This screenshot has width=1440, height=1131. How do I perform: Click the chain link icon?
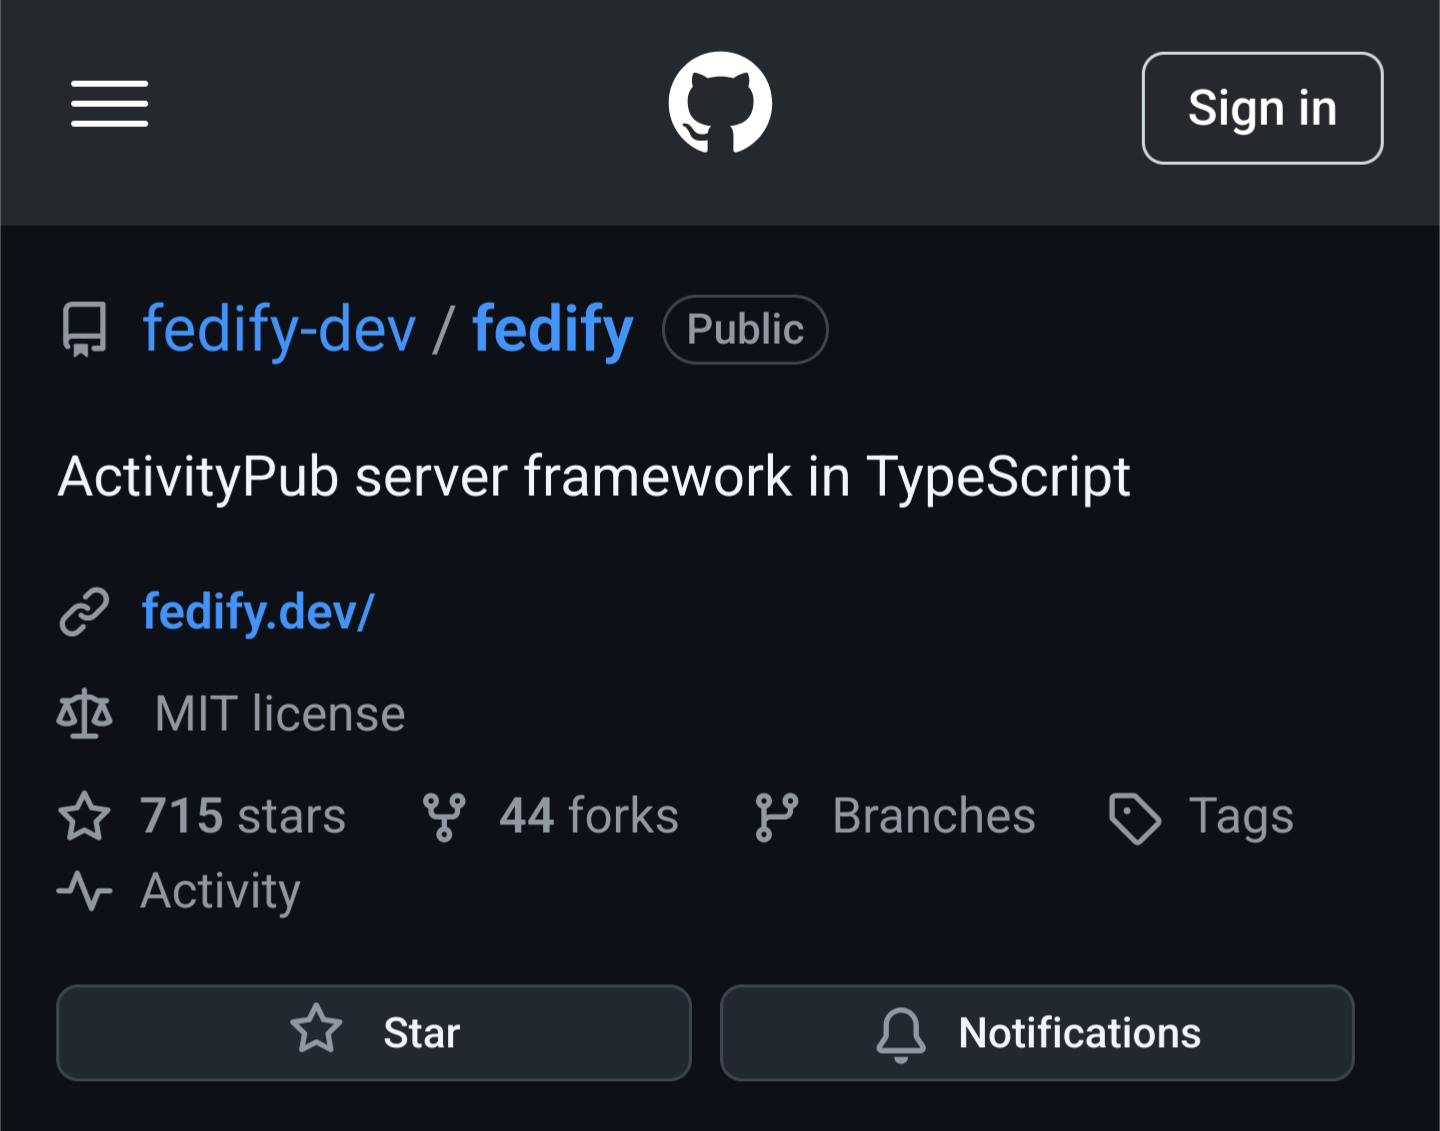[x=84, y=612]
